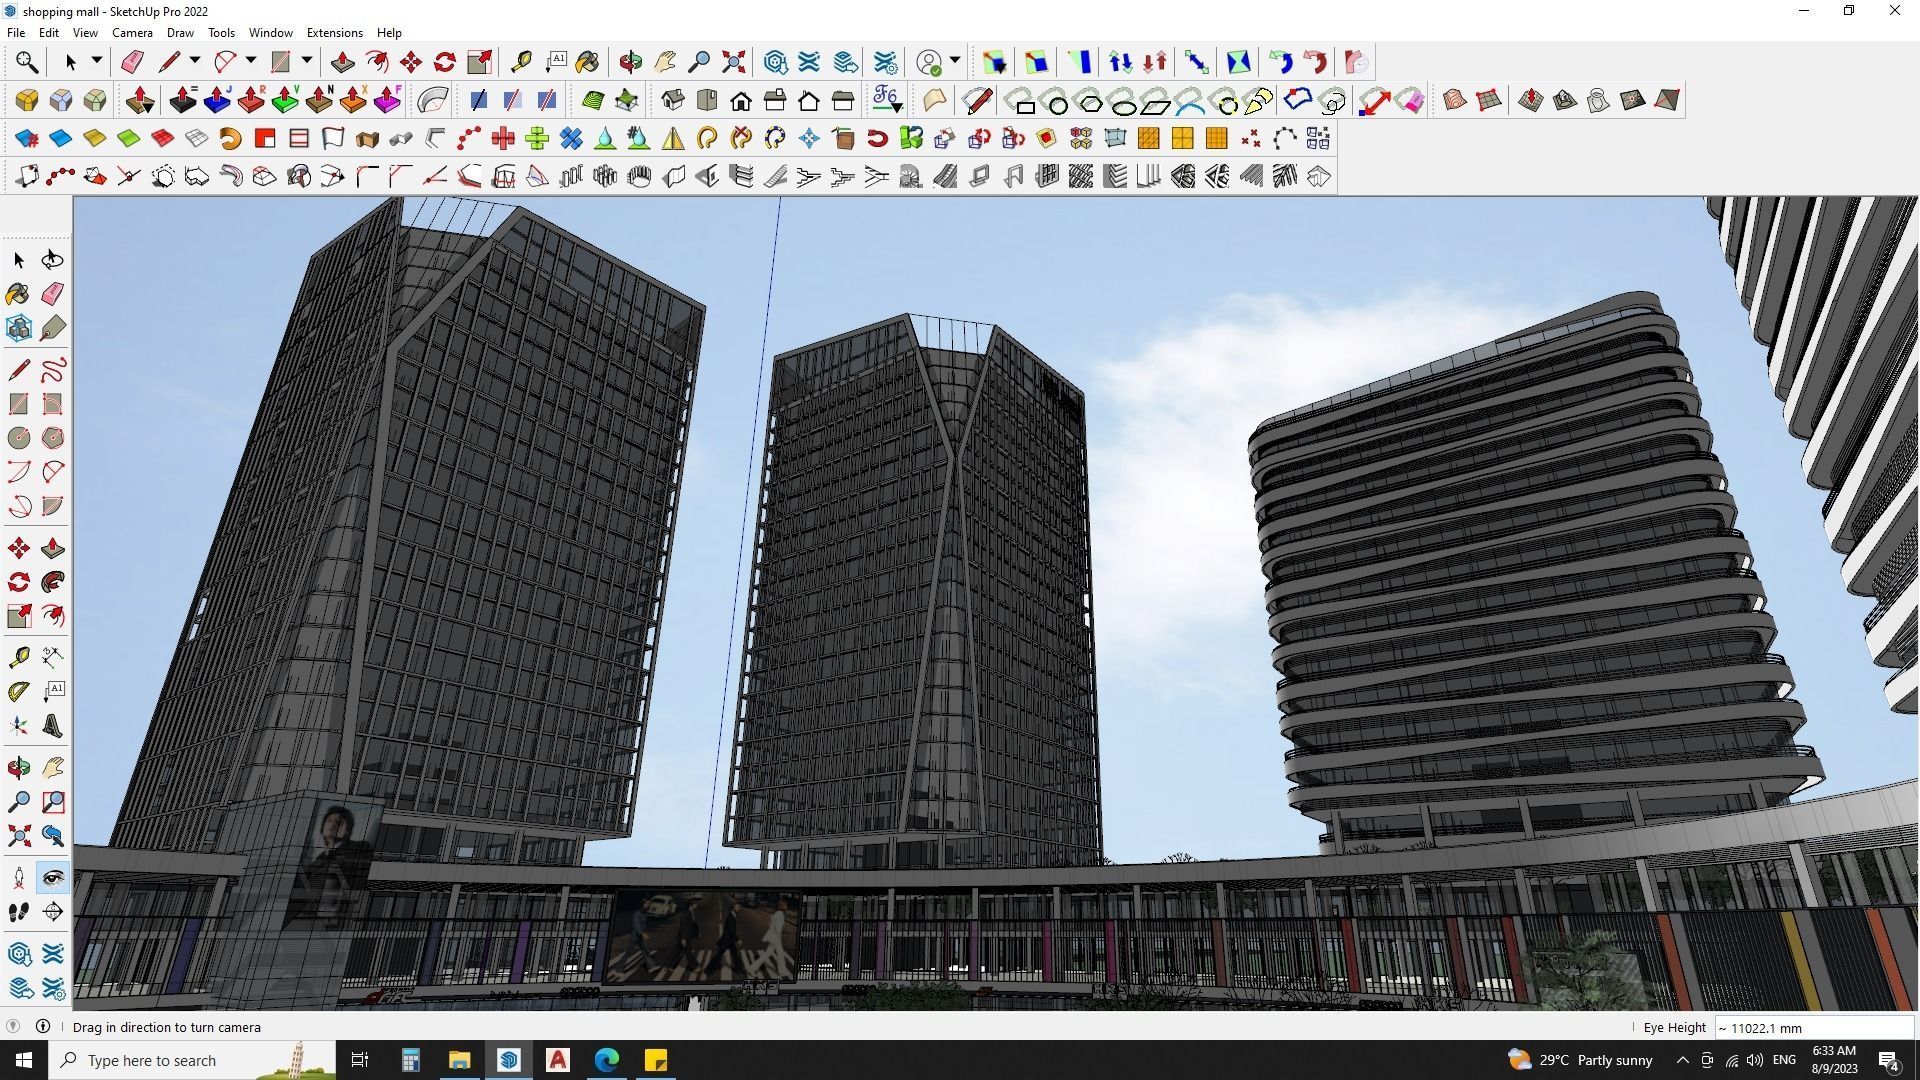Image resolution: width=1920 pixels, height=1080 pixels.
Task: Open the Extensions menu
Action: [334, 33]
